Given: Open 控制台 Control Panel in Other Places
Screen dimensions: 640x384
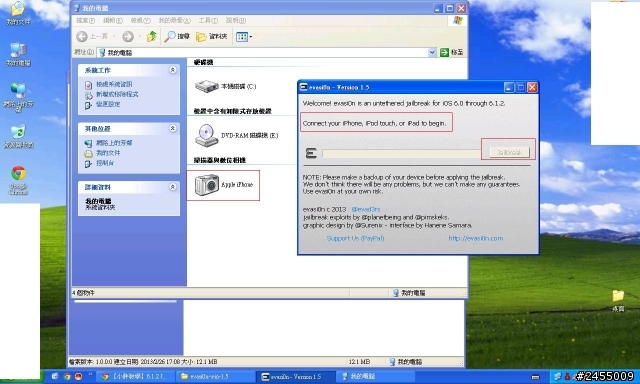Looking at the screenshot, I should pos(105,163).
